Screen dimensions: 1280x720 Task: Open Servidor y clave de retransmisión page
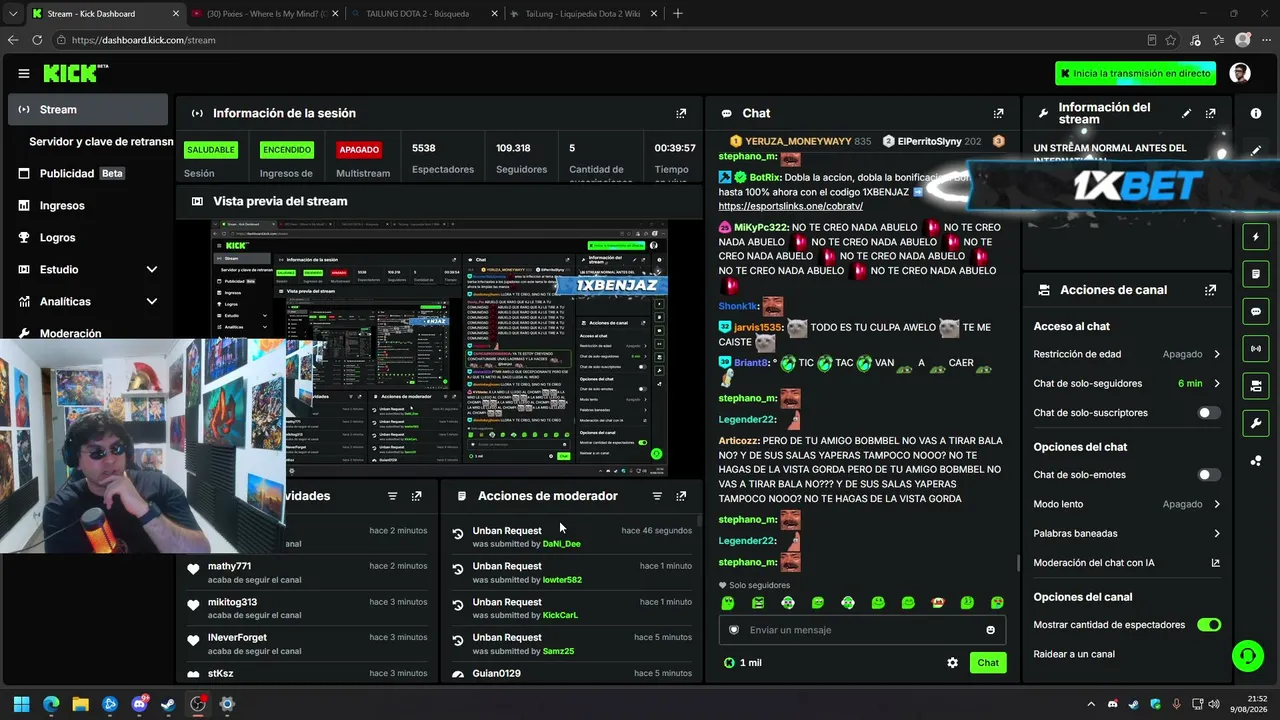101,142
